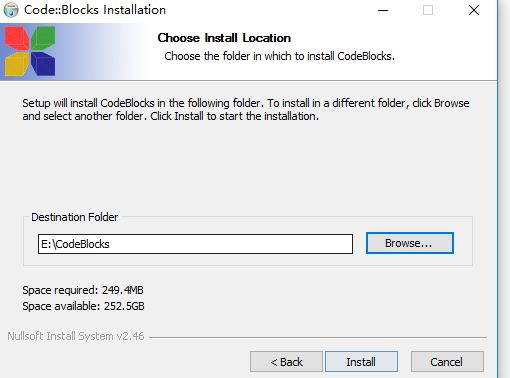
Task: Minimize the Code::Blocks Installation window
Action: click(x=383, y=10)
